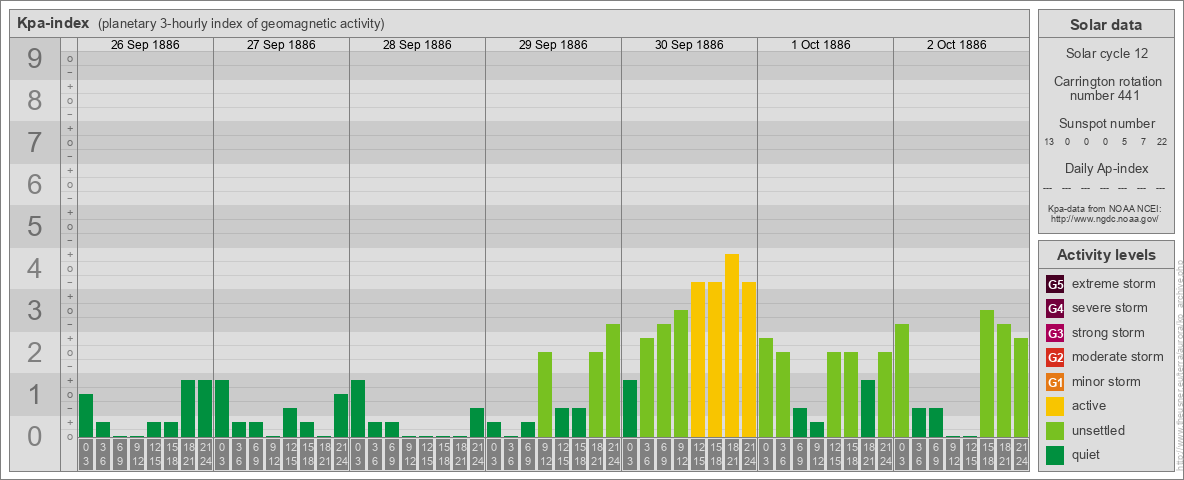Click 'Carrington rotation number 441' text
This screenshot has height=480, width=1184.
pos(1106,88)
